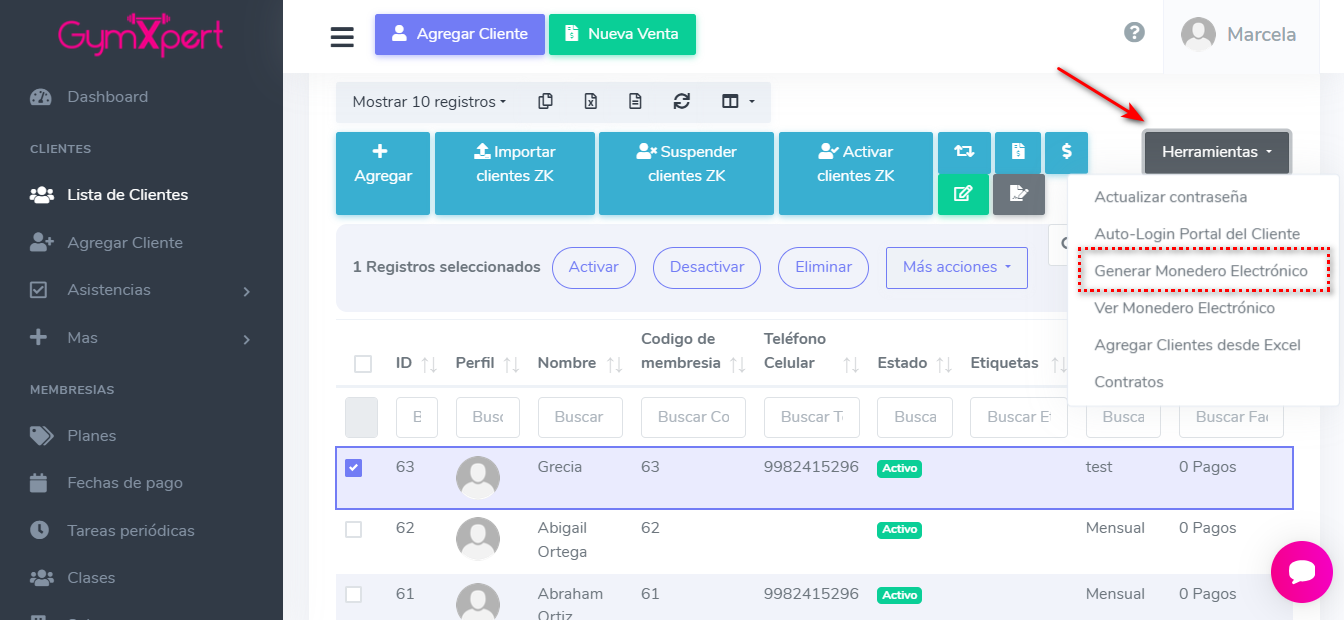
Task: Toggle the hamburger sidebar menu
Action: [342, 37]
